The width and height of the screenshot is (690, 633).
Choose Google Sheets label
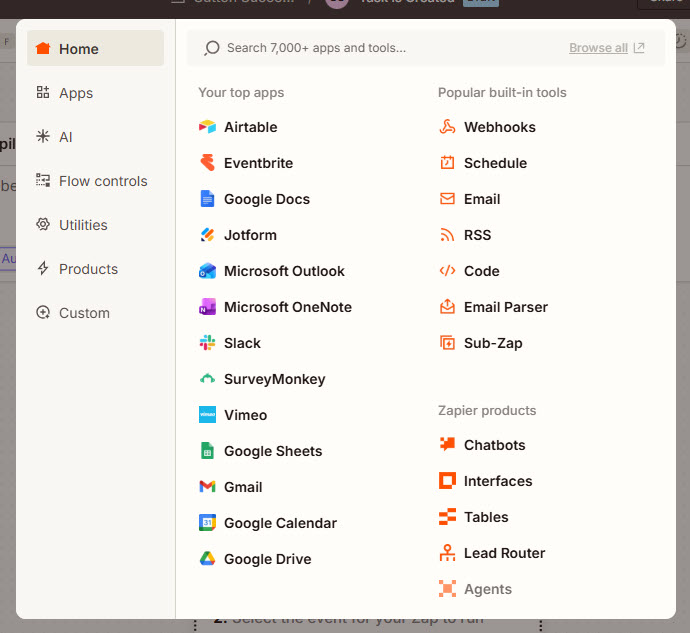tap(273, 451)
